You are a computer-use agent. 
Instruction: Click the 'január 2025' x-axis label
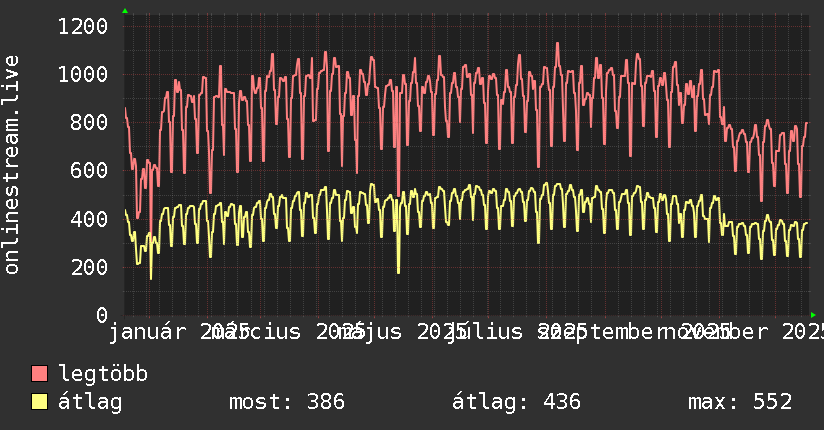[179, 332]
